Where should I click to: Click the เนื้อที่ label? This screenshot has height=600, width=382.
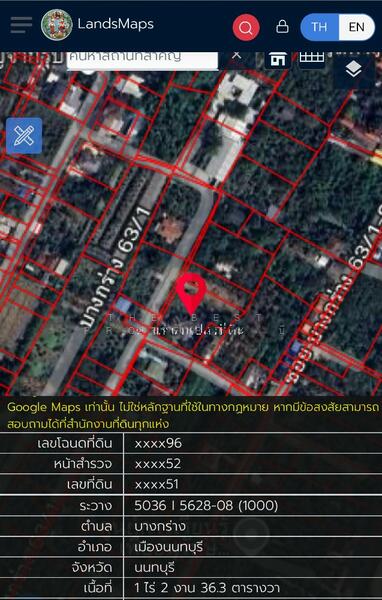(x=98, y=587)
